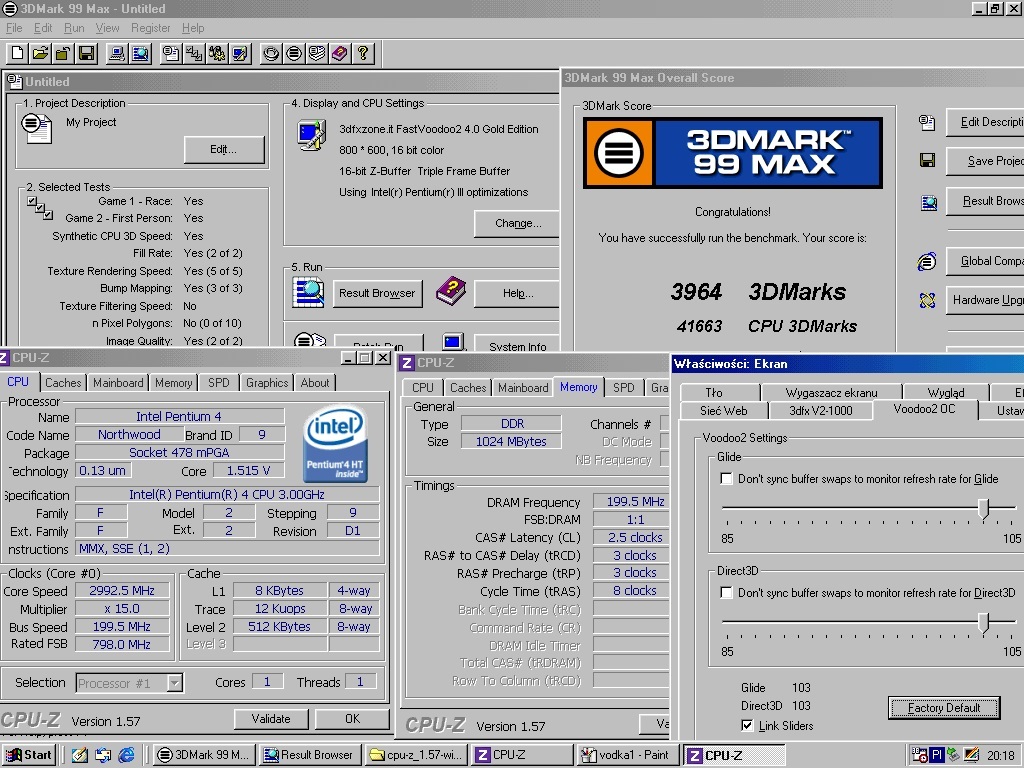Click the Save floppy disk toolbar icon
The width and height of the screenshot is (1024, 768).
(86, 54)
